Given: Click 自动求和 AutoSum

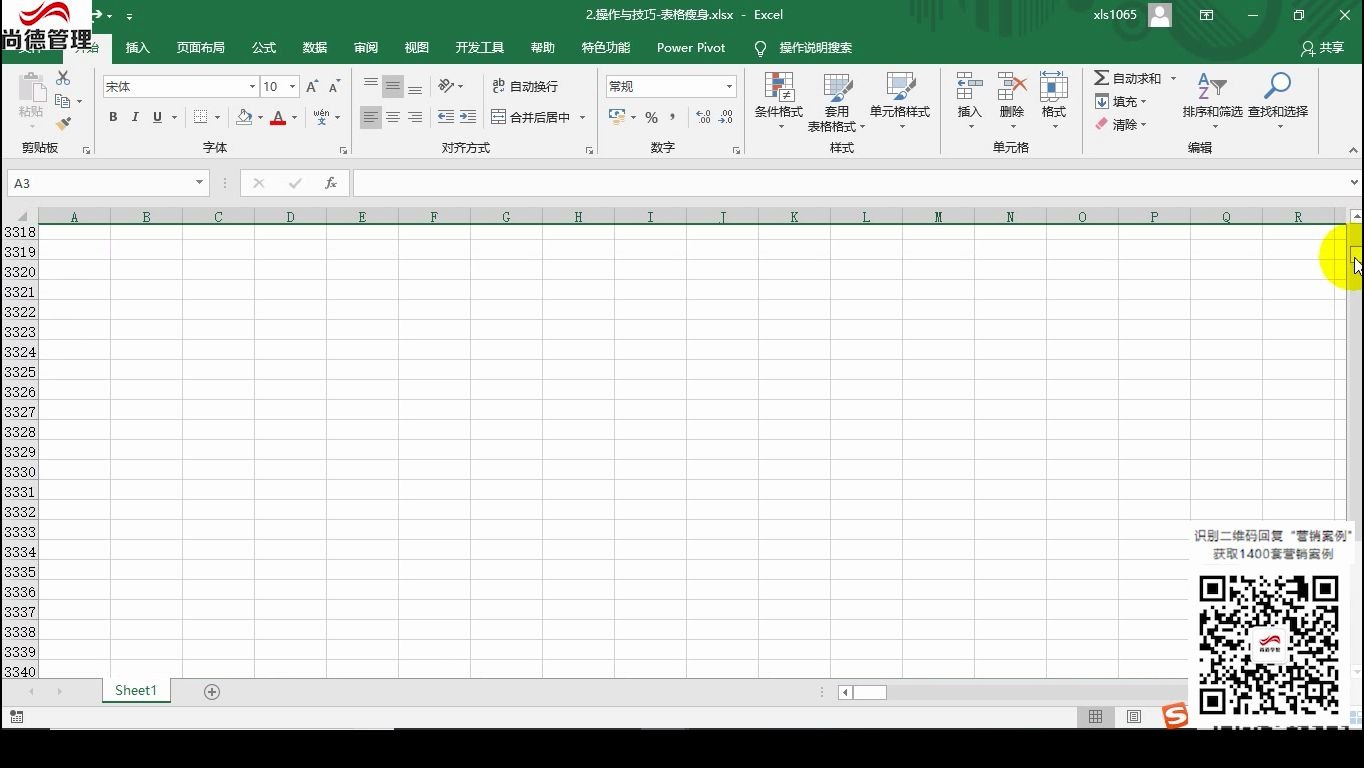Looking at the screenshot, I should (x=1128, y=78).
